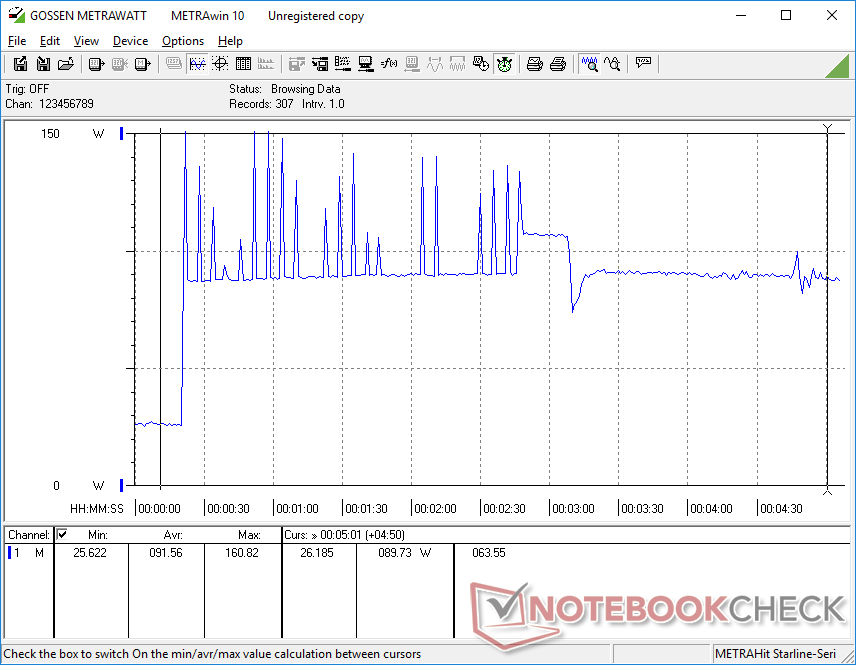Toggle the green stopwatch timer icon
Screen dimensions: 856x665
pyautogui.click(x=504, y=64)
